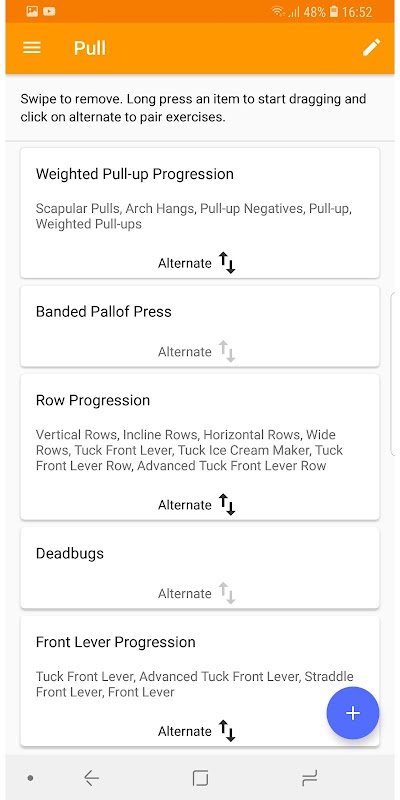The width and height of the screenshot is (400, 800).
Task: Toggle Alternate label on Row Progression
Action: pyautogui.click(x=184, y=505)
